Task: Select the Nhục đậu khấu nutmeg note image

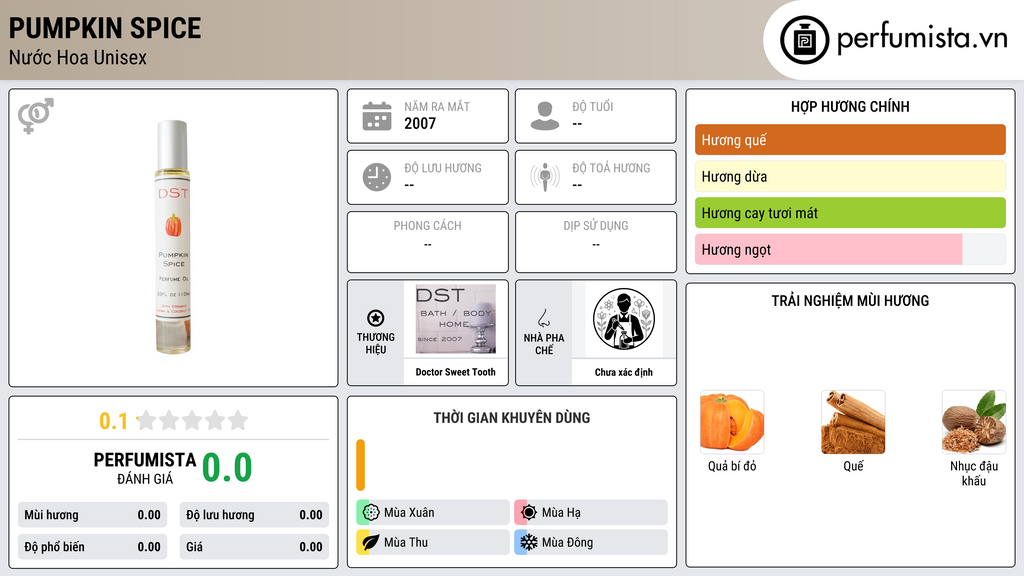Action: coord(974,422)
